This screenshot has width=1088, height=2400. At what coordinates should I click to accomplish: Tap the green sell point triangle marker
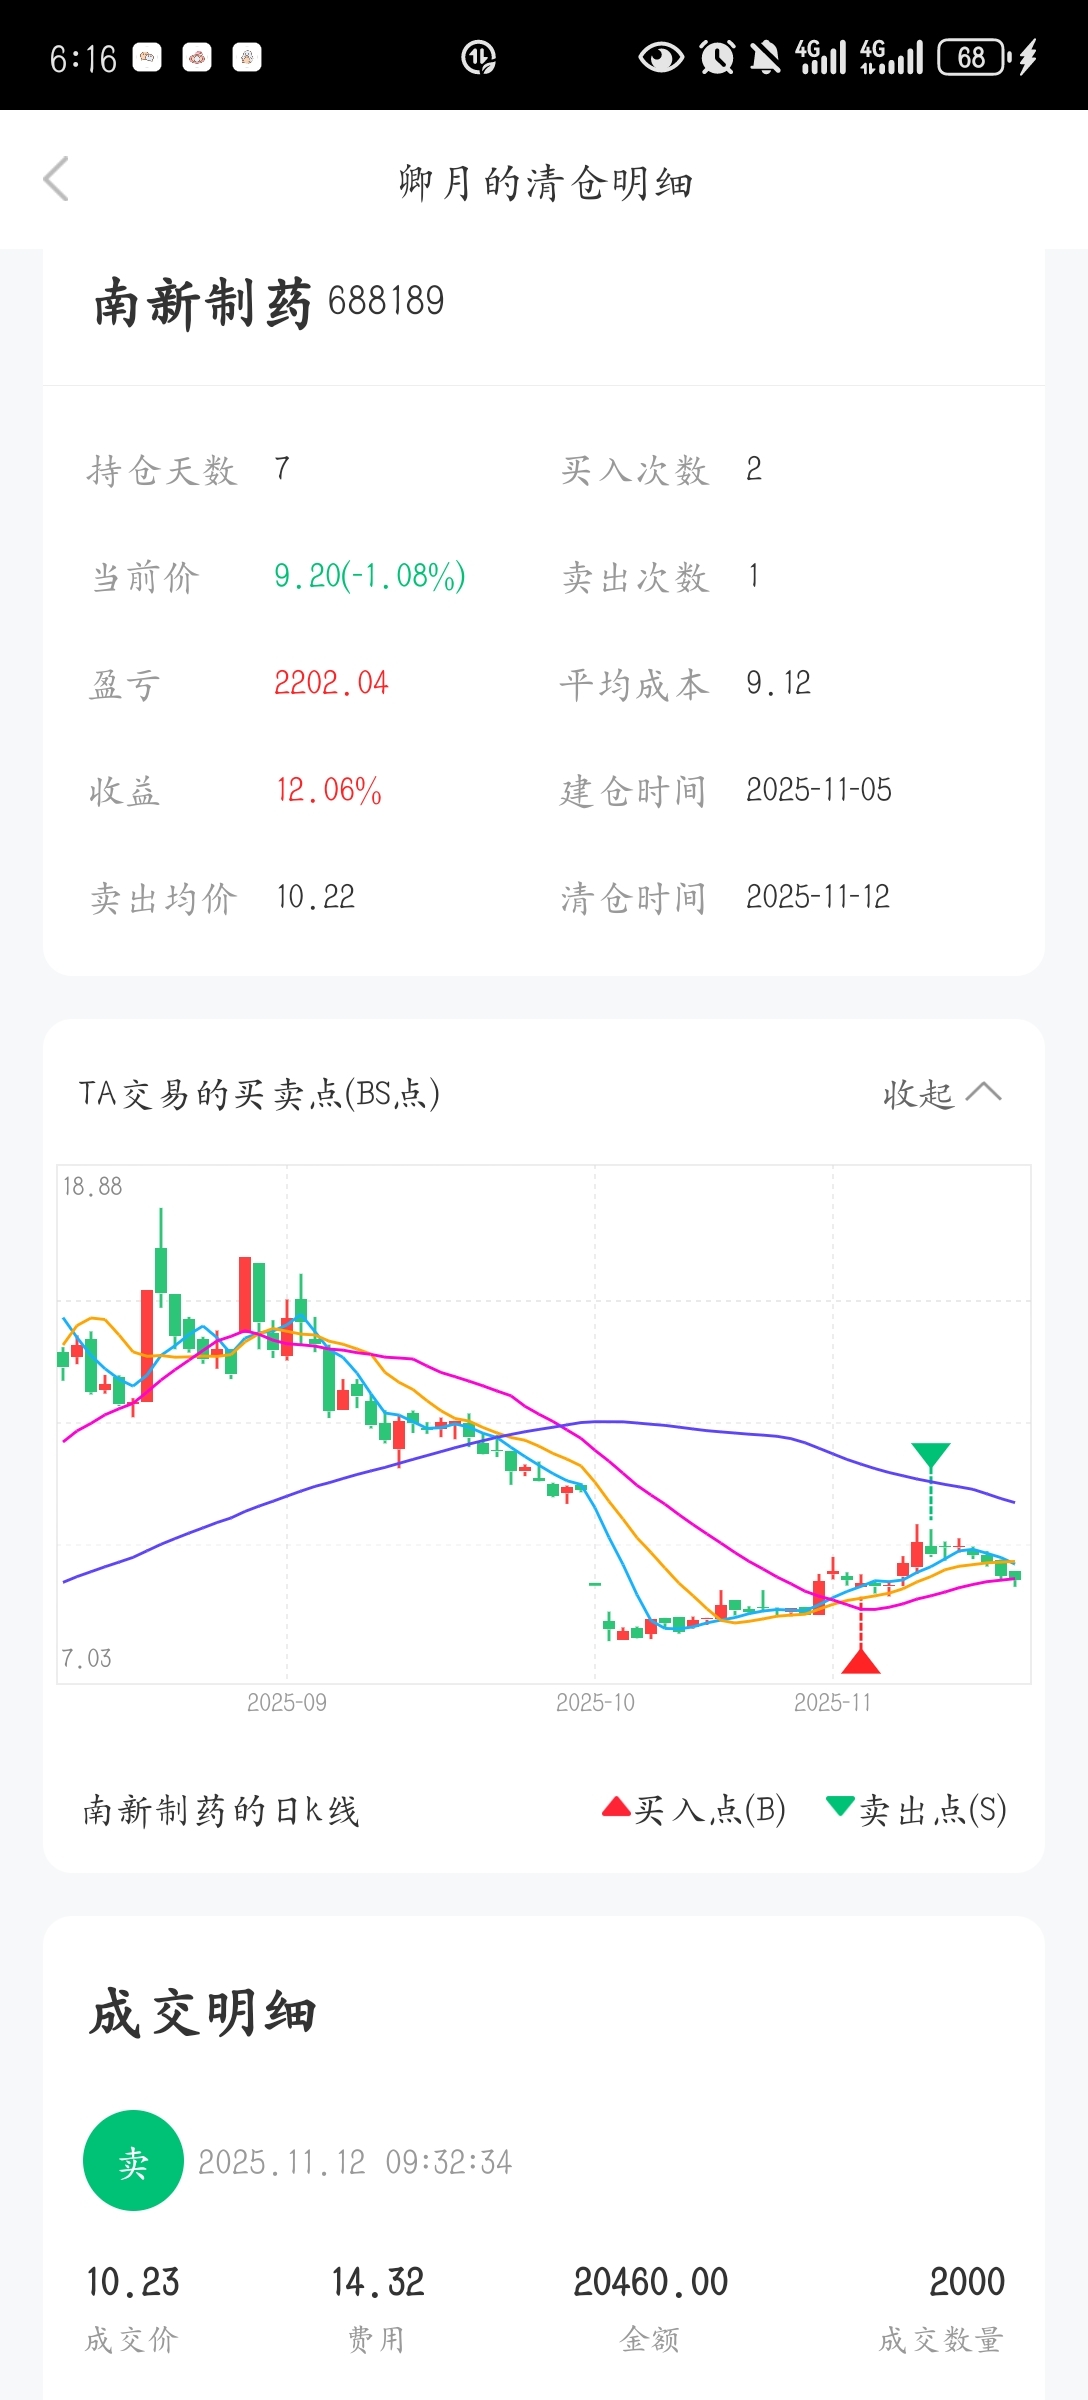pyautogui.click(x=931, y=1455)
